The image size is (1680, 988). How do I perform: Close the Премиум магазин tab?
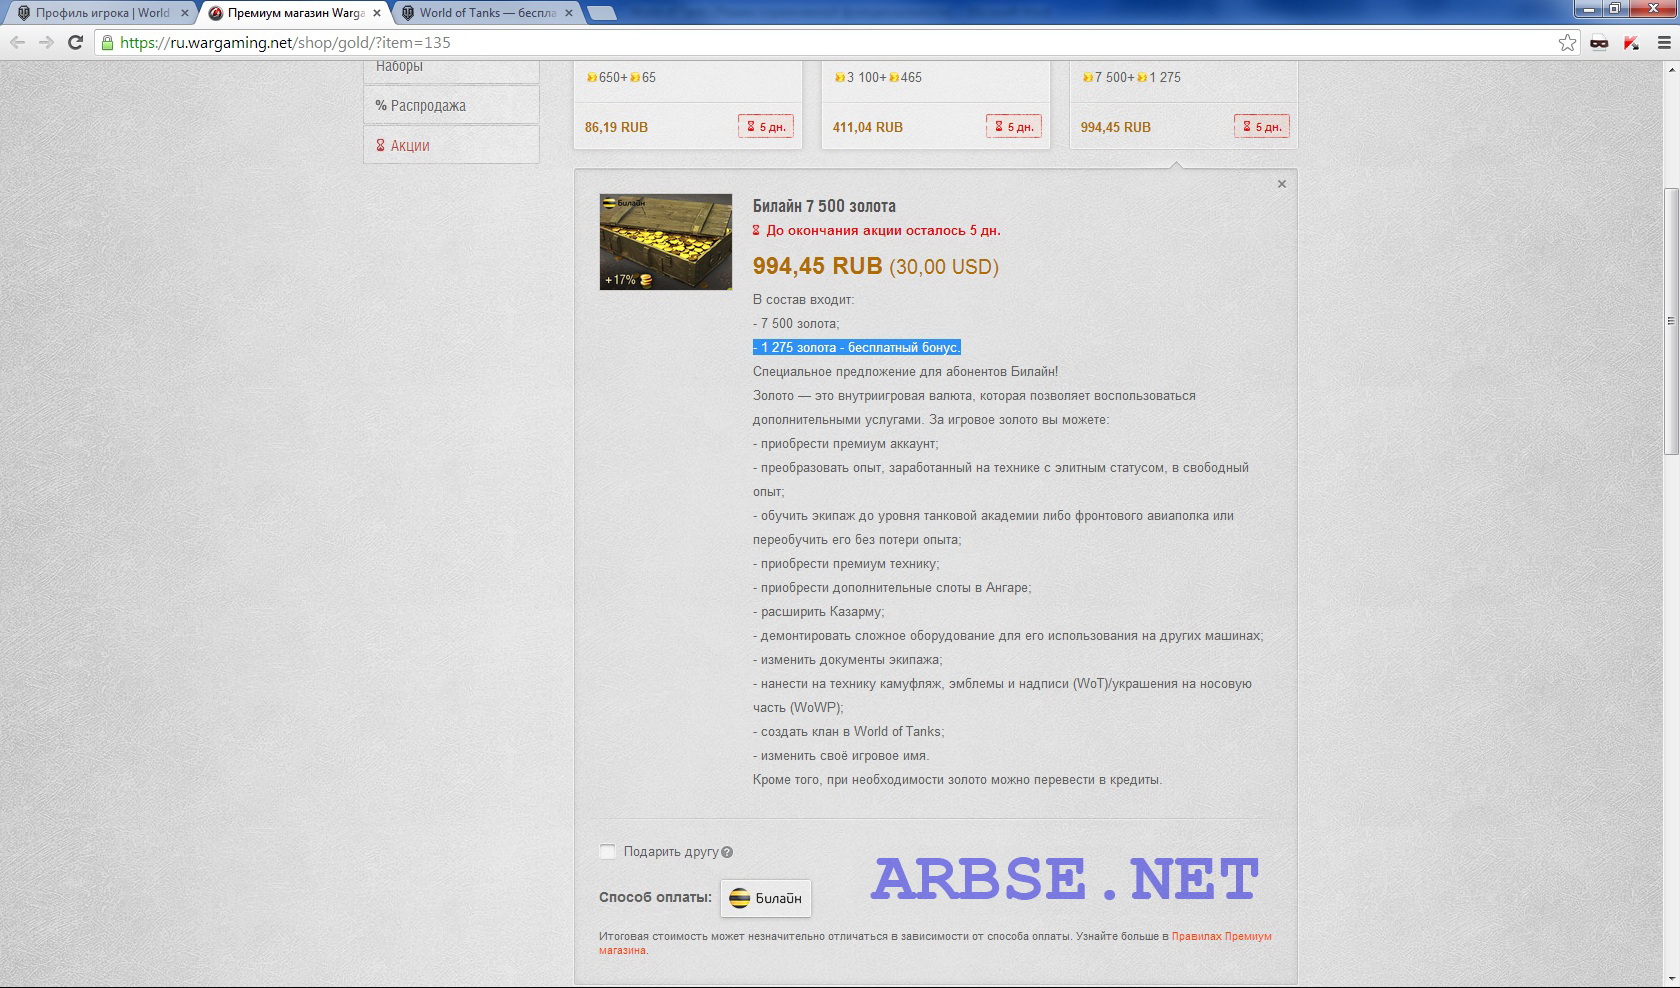point(376,13)
